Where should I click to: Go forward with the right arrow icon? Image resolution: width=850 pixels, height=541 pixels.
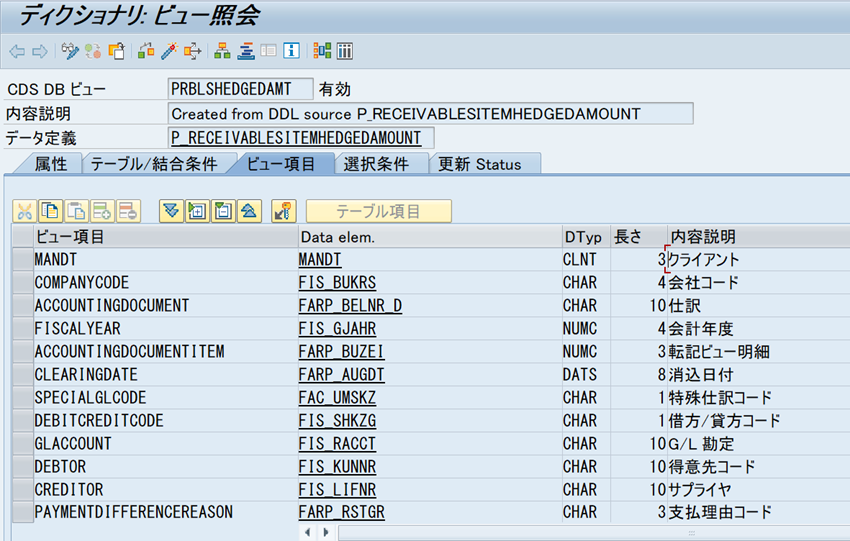coord(40,51)
